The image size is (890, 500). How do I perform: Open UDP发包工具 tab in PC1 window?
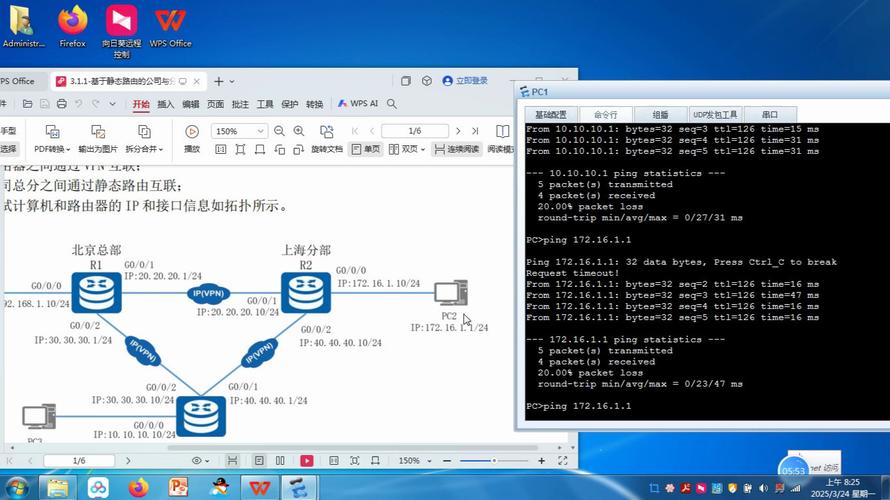[x=715, y=114]
